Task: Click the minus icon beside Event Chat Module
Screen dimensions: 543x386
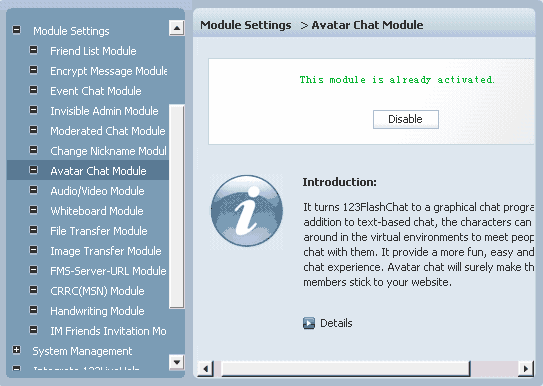Action: click(34, 90)
